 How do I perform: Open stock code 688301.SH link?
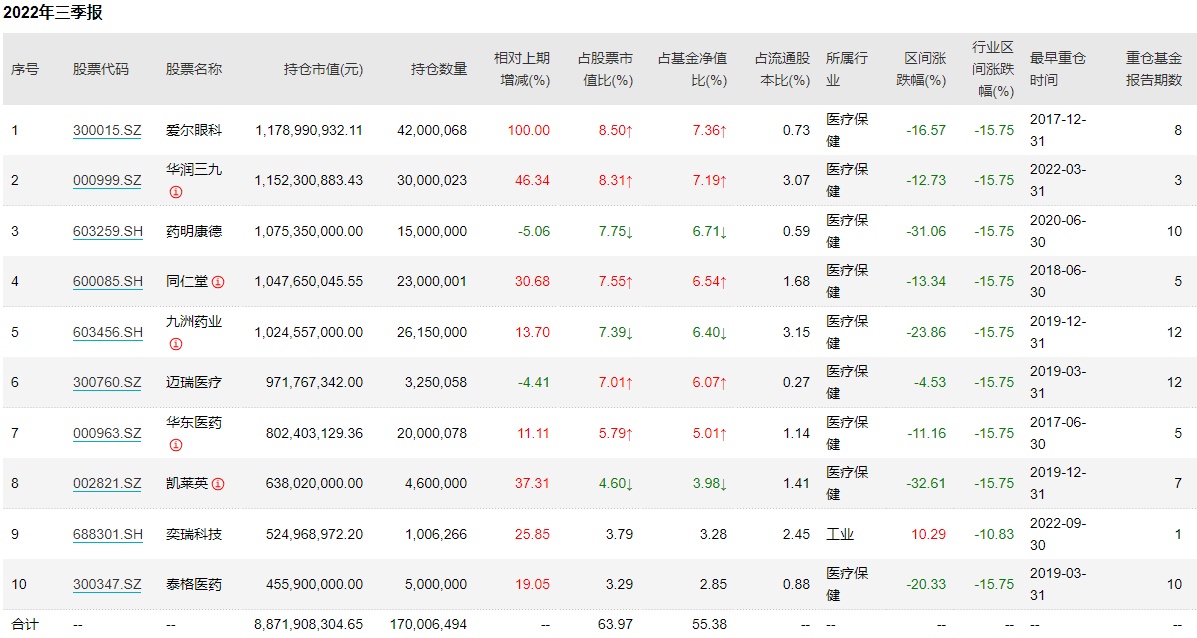tap(108, 534)
